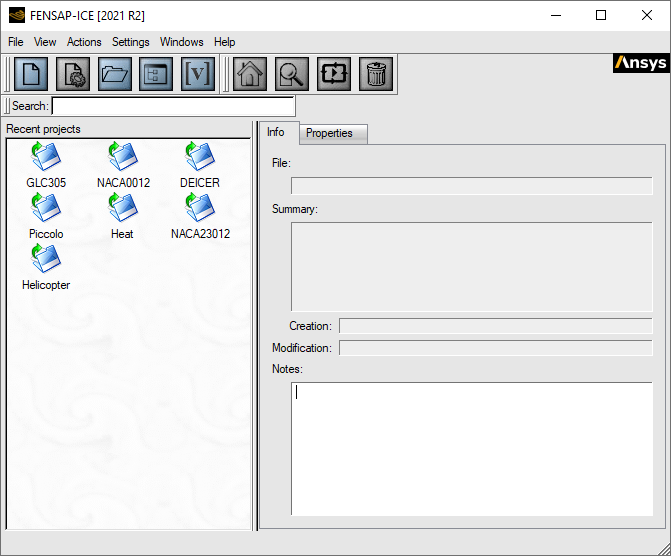The height and width of the screenshot is (556, 671).
Task: Click the trash can toolbar icon
Action: [x=376, y=75]
